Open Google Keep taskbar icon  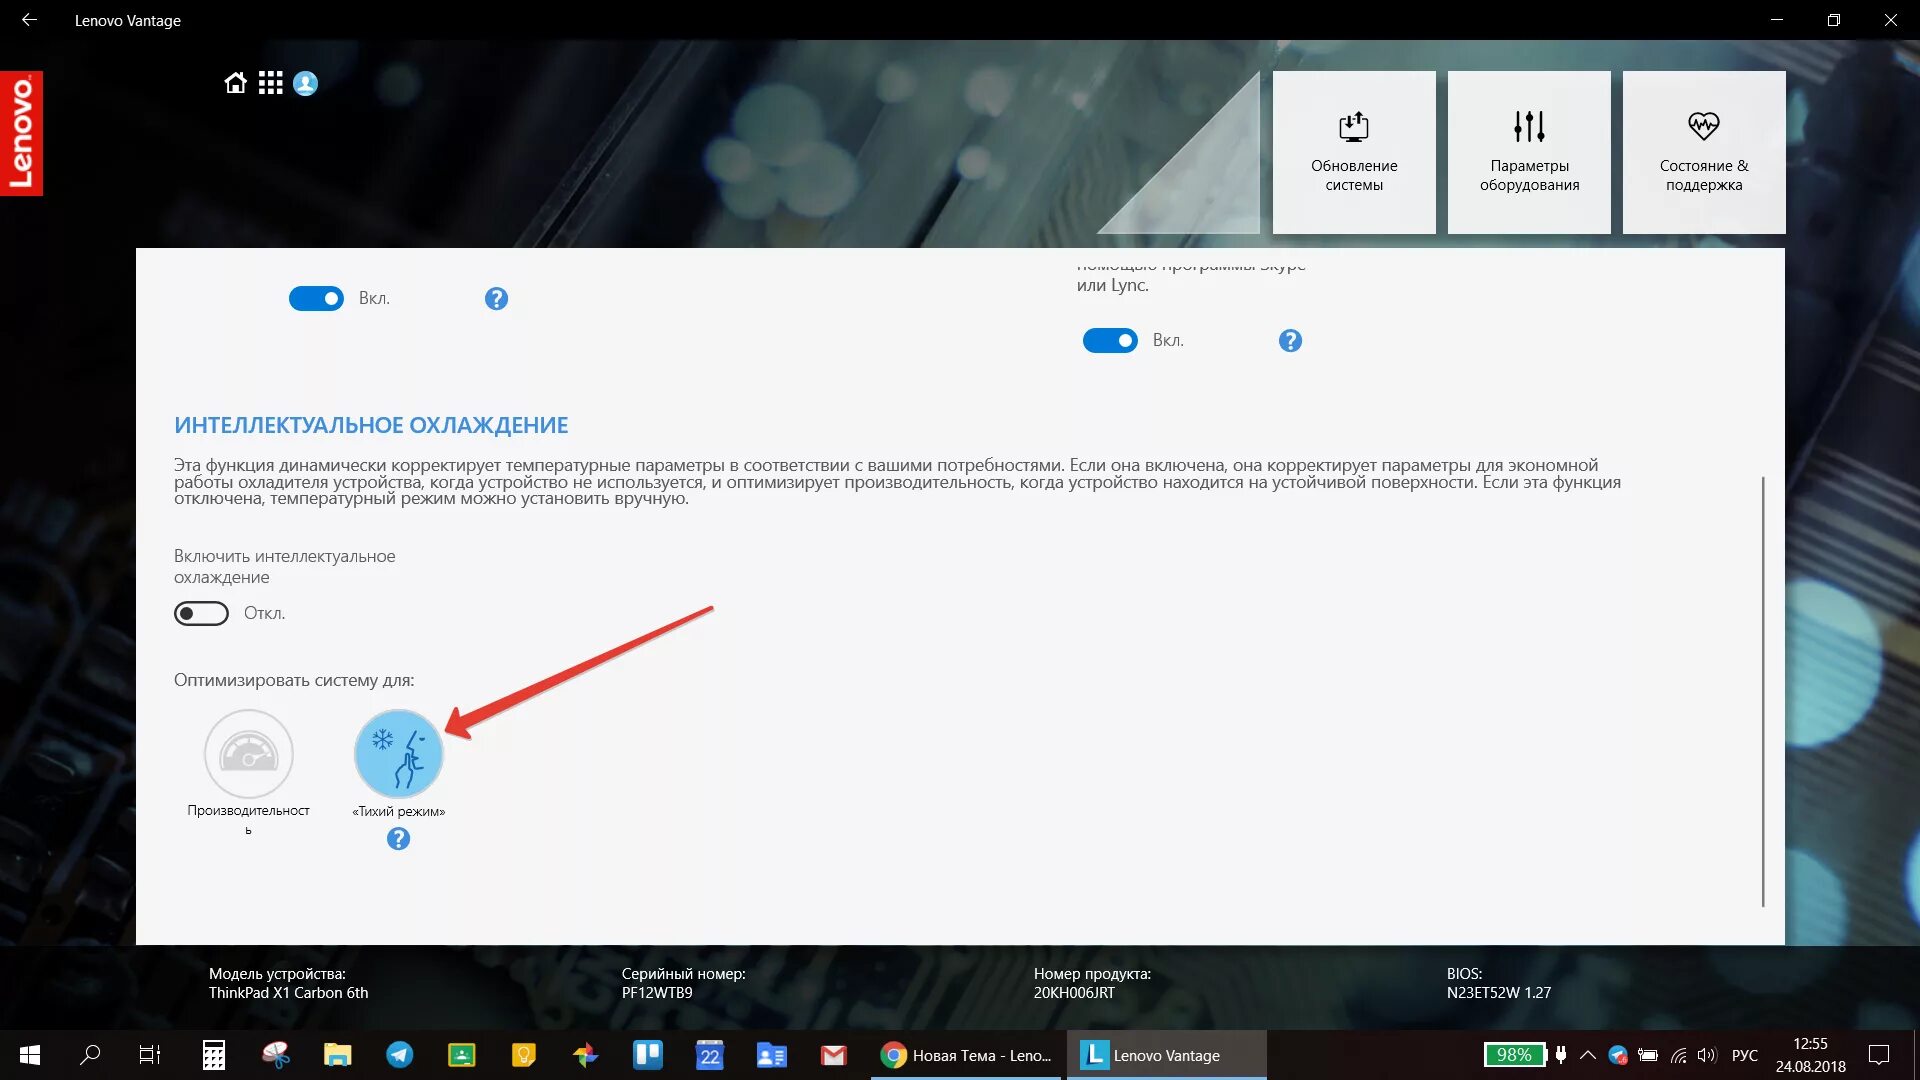click(524, 1055)
